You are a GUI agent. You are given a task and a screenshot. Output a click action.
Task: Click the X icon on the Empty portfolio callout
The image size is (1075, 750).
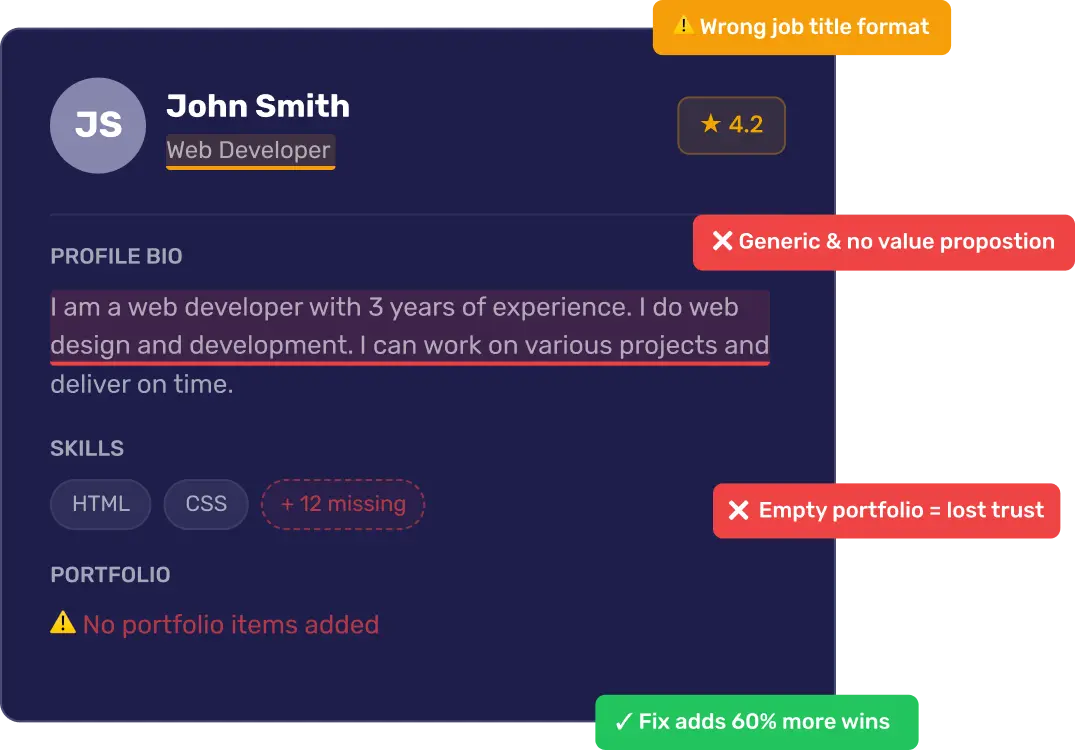pos(740,510)
